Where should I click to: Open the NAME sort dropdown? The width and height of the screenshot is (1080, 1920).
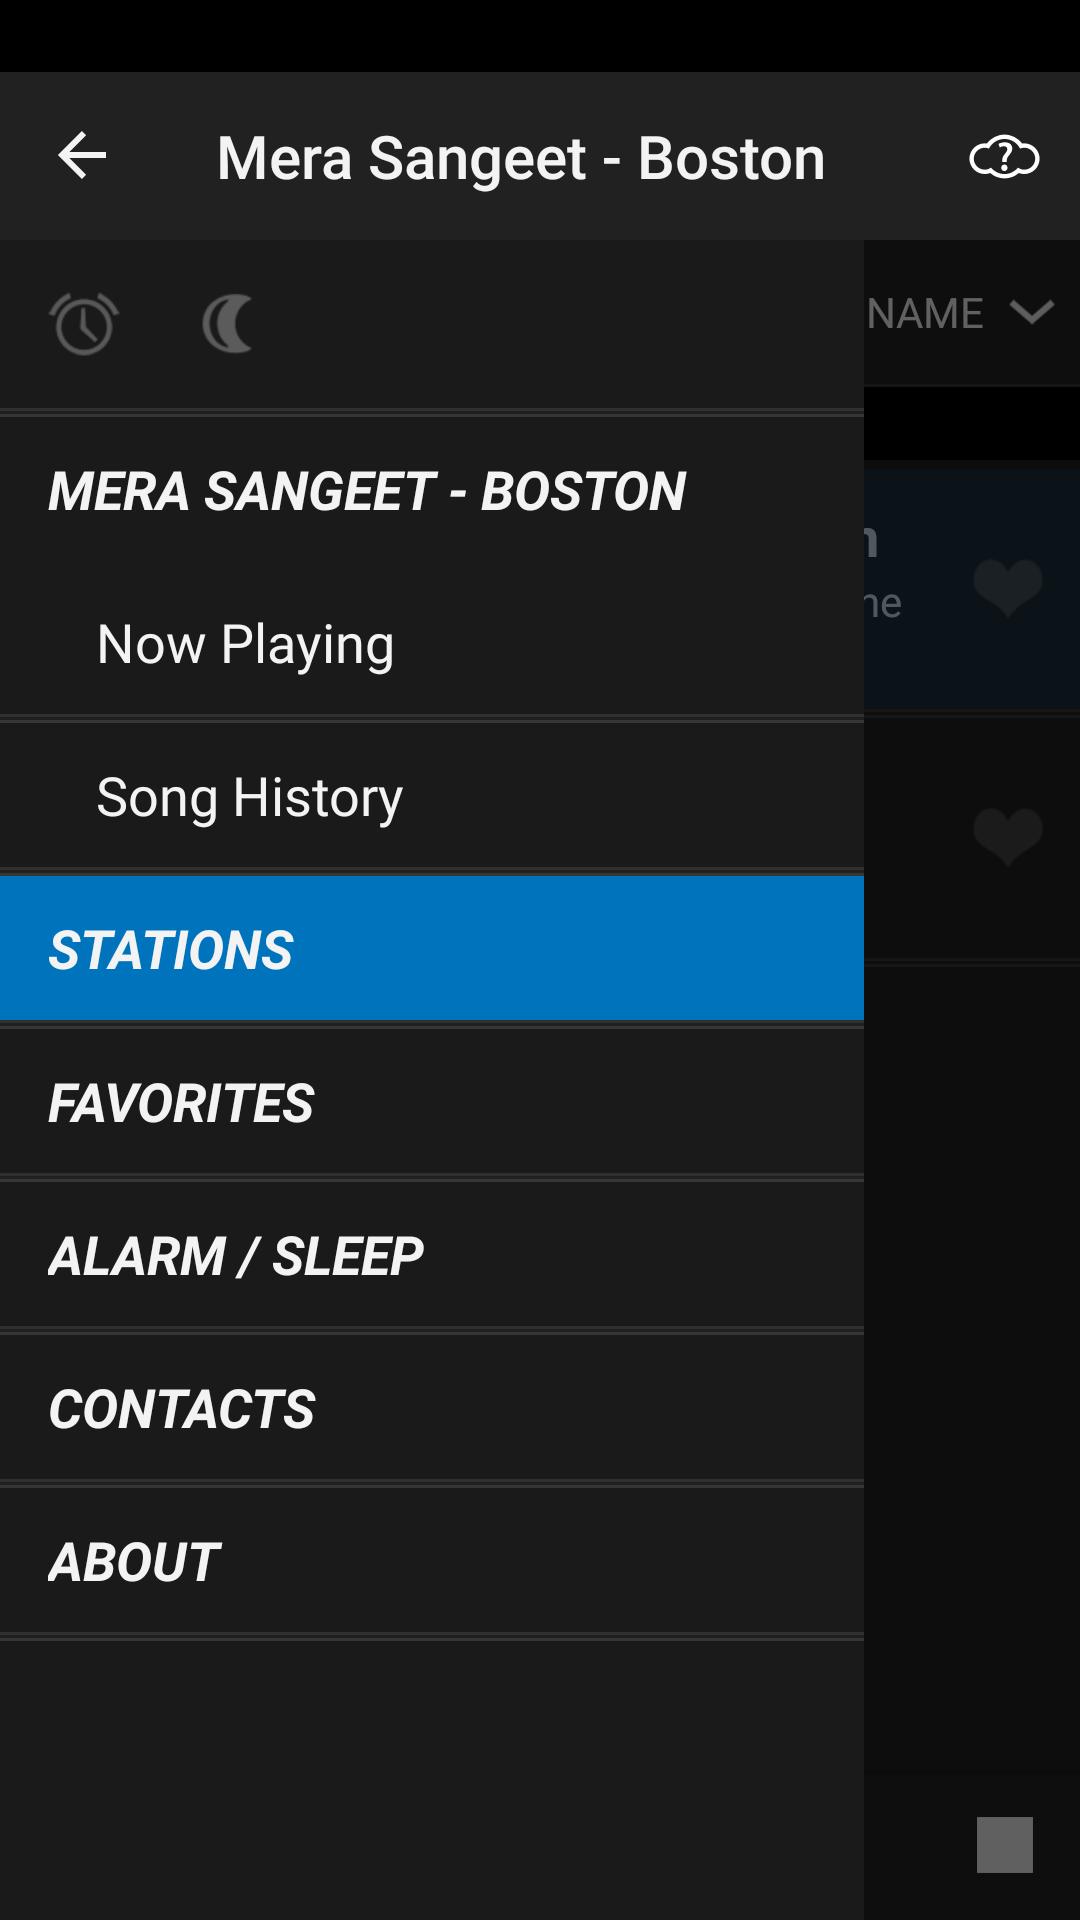click(x=926, y=313)
